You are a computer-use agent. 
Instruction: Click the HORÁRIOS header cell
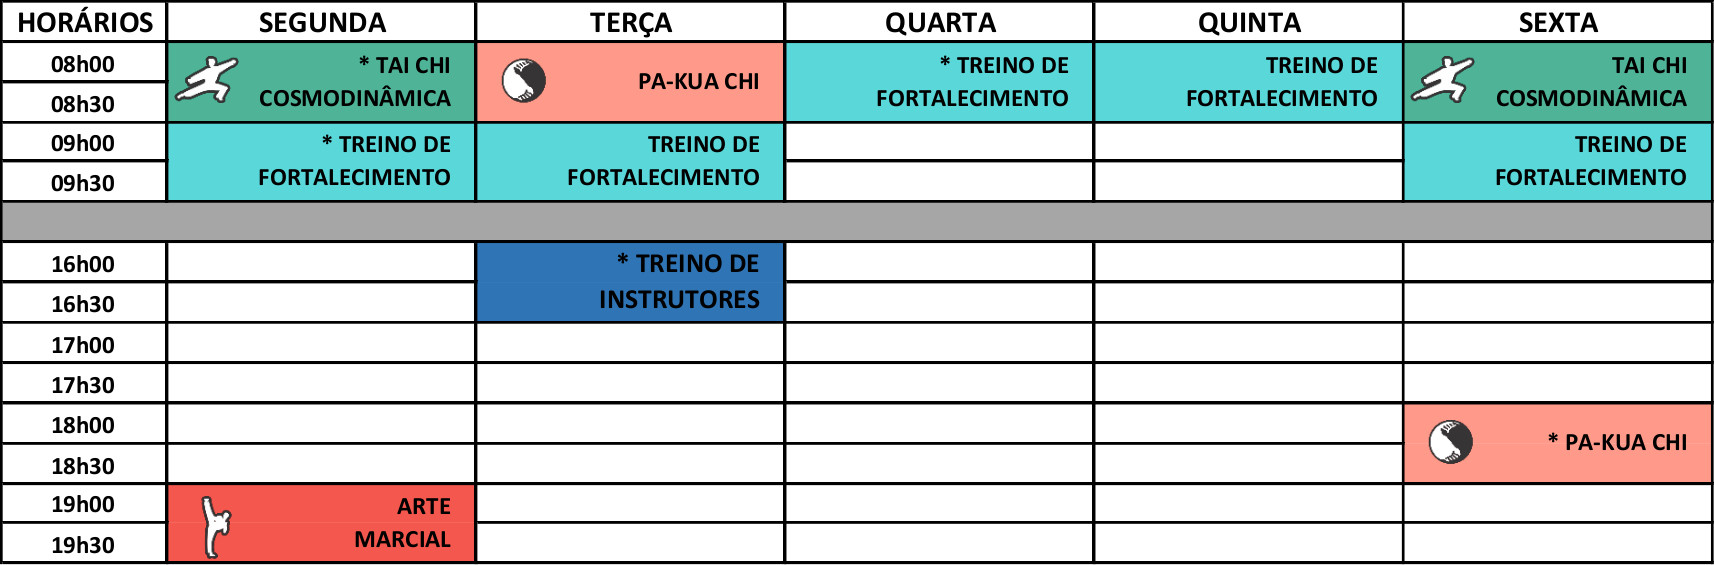click(85, 22)
